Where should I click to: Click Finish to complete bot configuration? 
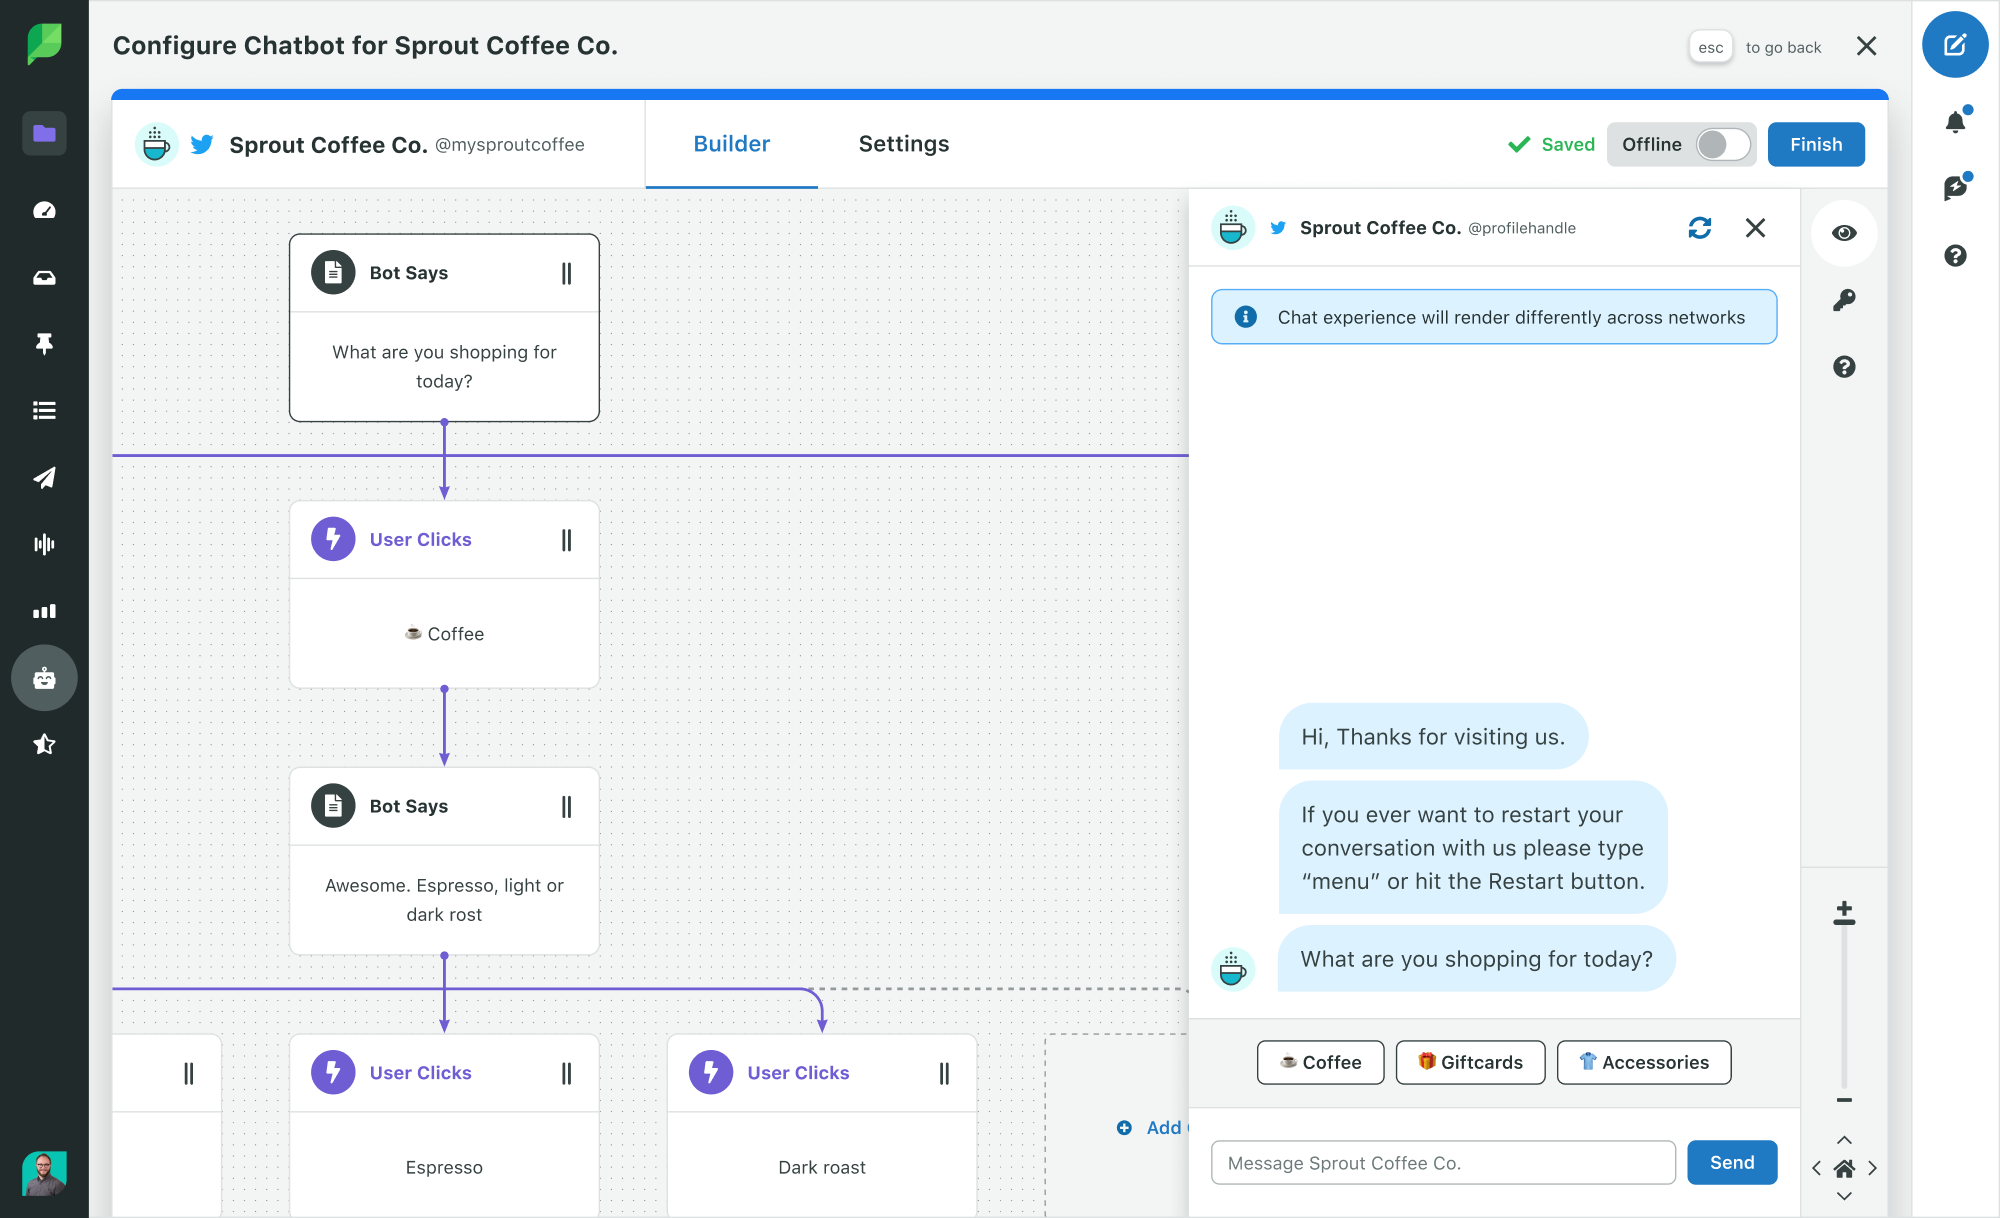(x=1817, y=144)
